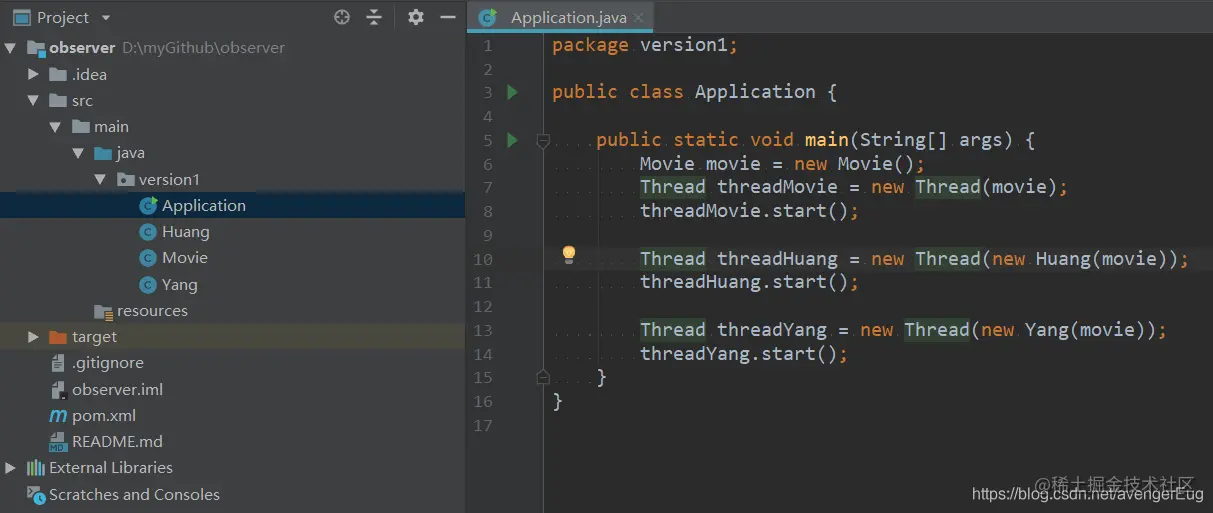Click 'threadYang.start();' on line 14
Screen dimensions: 1213x513
[744, 354]
